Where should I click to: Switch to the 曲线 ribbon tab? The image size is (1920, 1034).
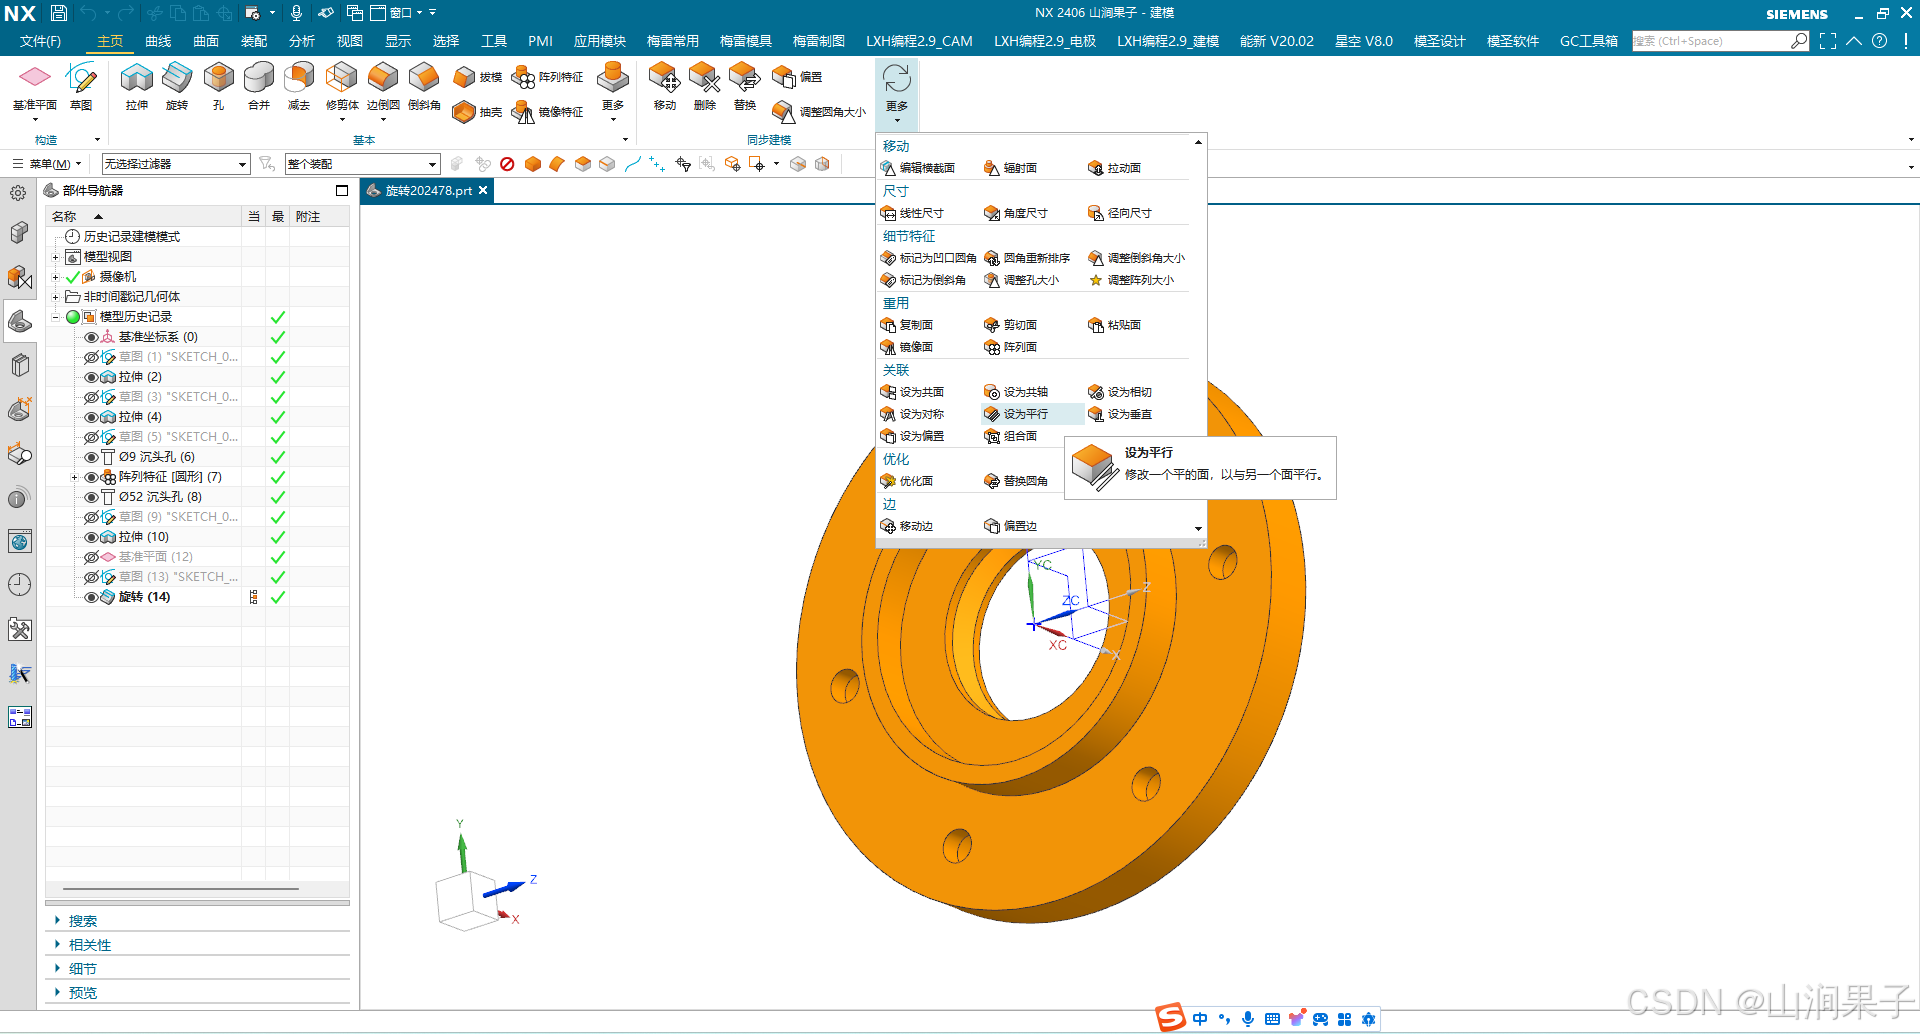coord(158,41)
